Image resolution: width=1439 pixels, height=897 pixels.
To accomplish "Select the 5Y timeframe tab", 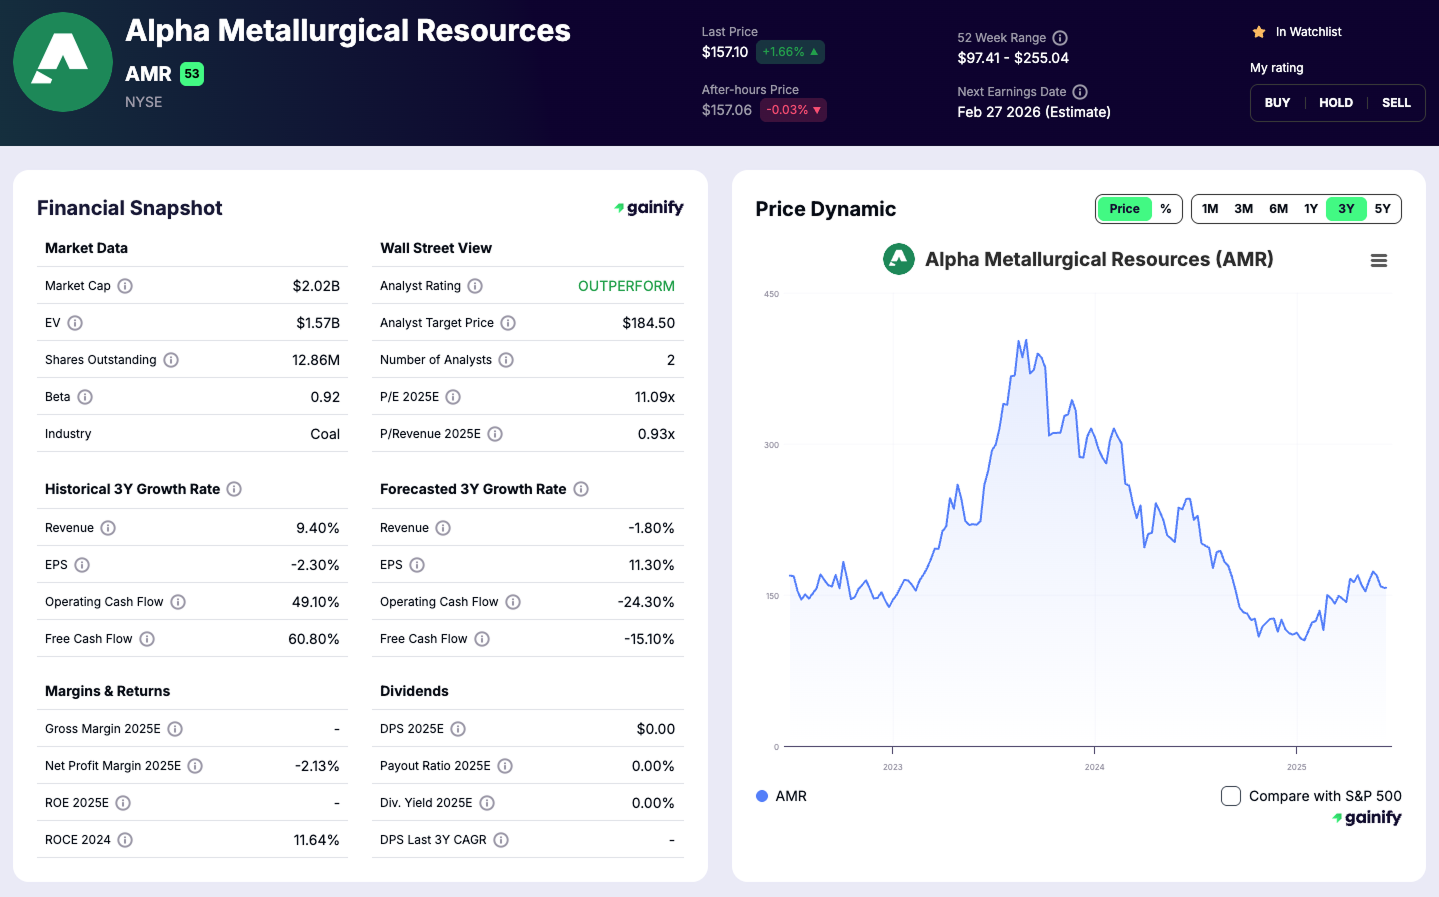I will (1382, 209).
